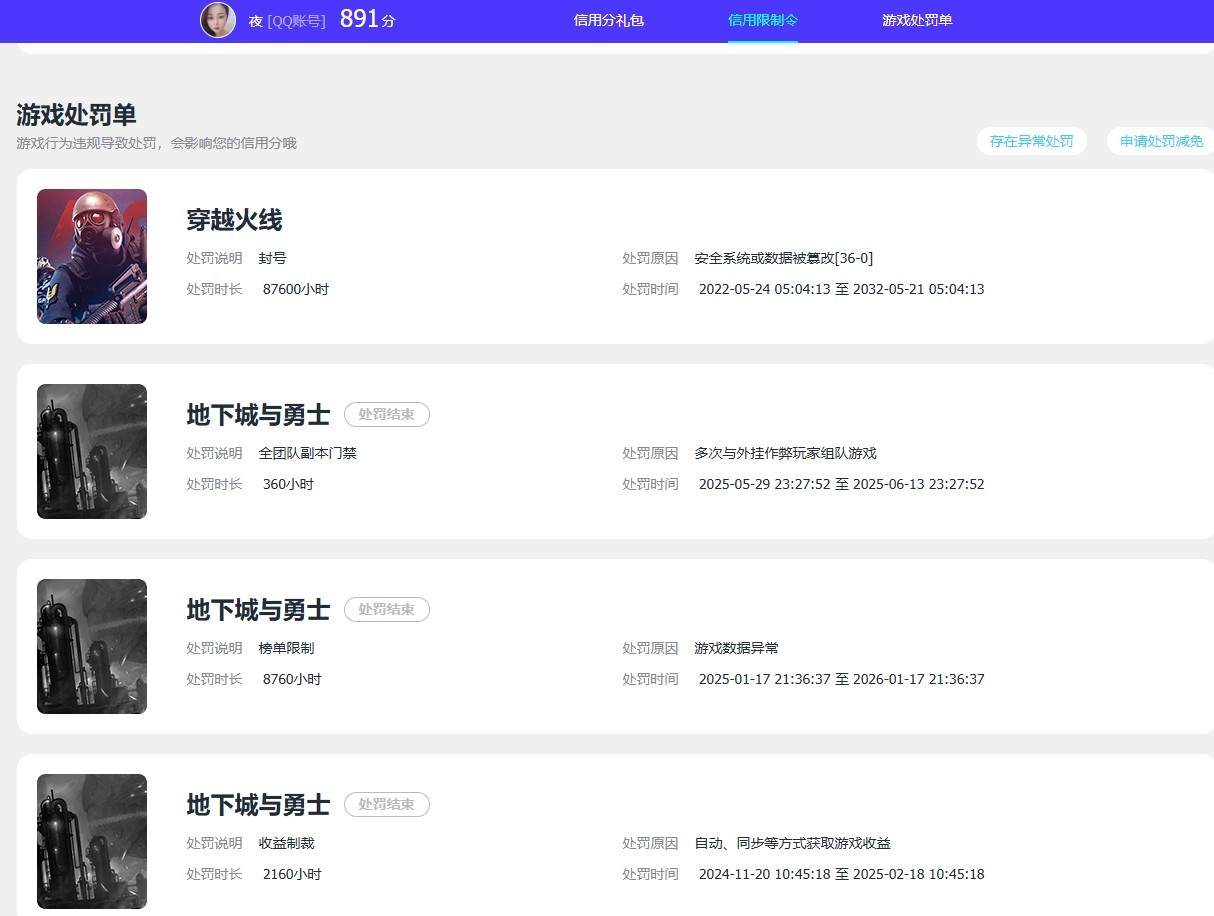This screenshot has width=1214, height=916.
Task: Click the reason 自动、同步等方式获取游戏收益
Action: tap(793, 843)
